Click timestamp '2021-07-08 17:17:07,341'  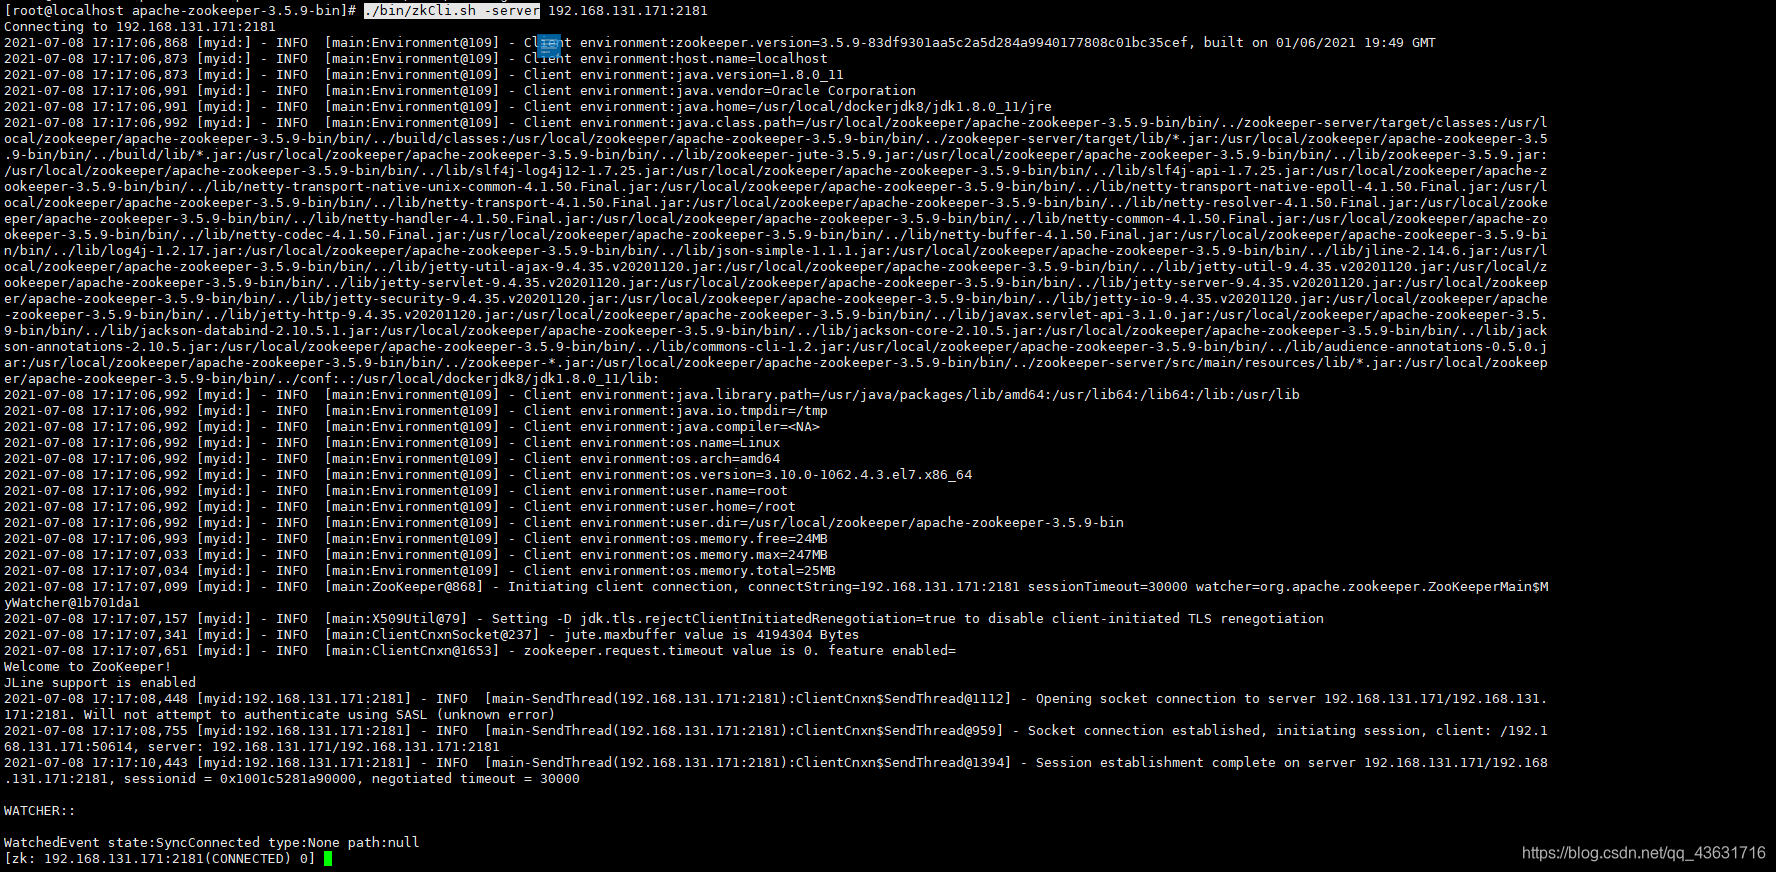[x=96, y=635]
